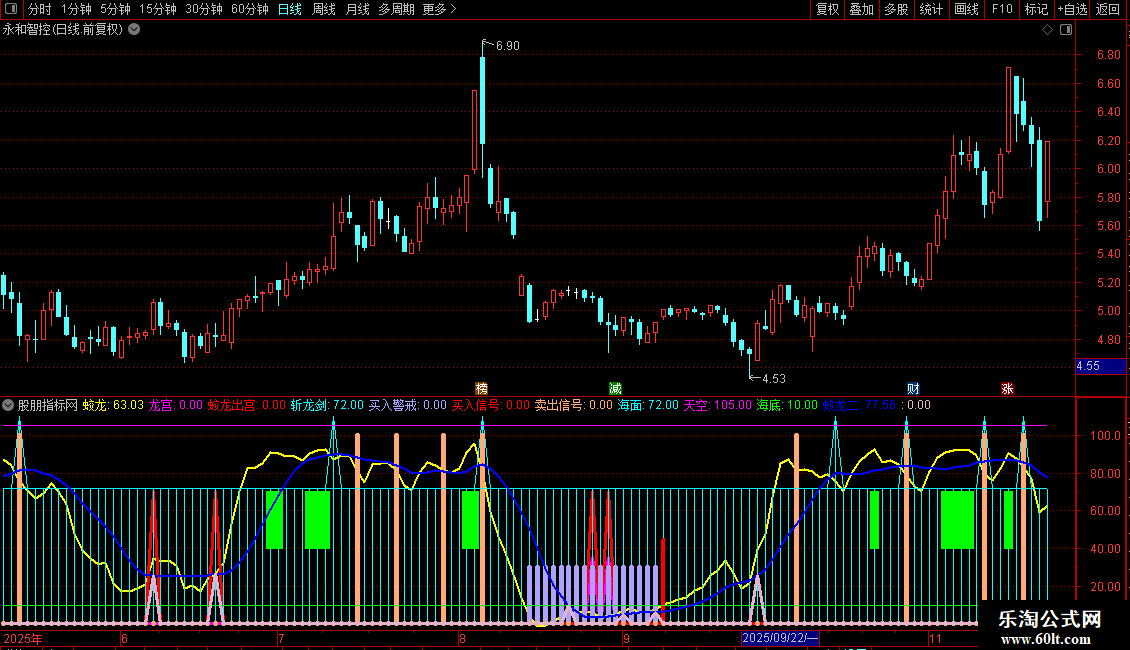This screenshot has height=650, width=1130.
Task: Click the 股朋指标网 indicator title
Action: (x=48, y=405)
